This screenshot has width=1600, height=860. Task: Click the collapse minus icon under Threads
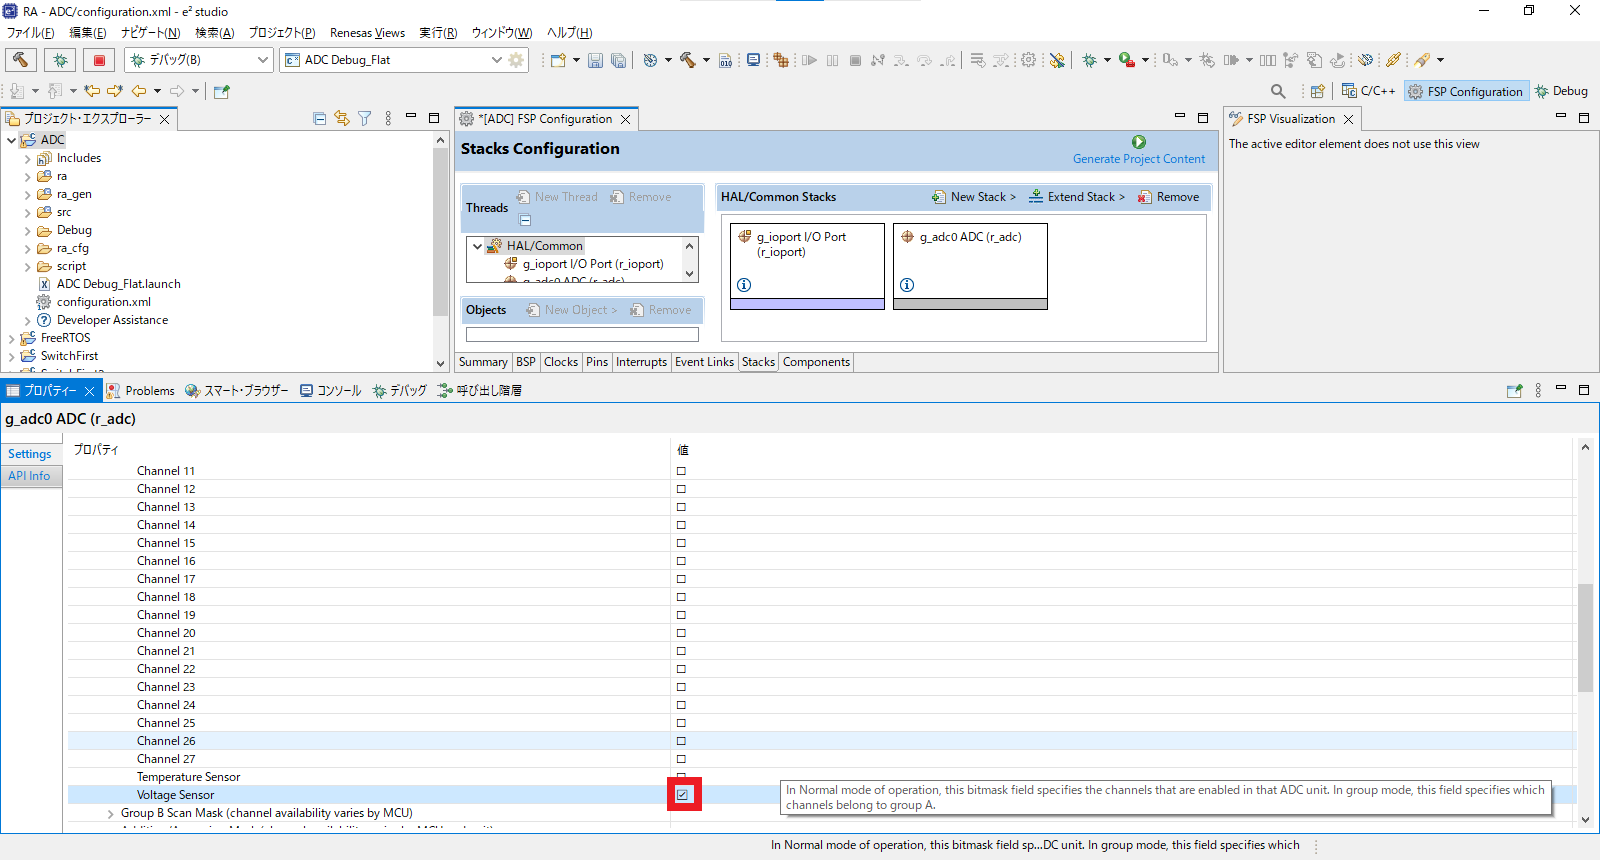coord(525,220)
